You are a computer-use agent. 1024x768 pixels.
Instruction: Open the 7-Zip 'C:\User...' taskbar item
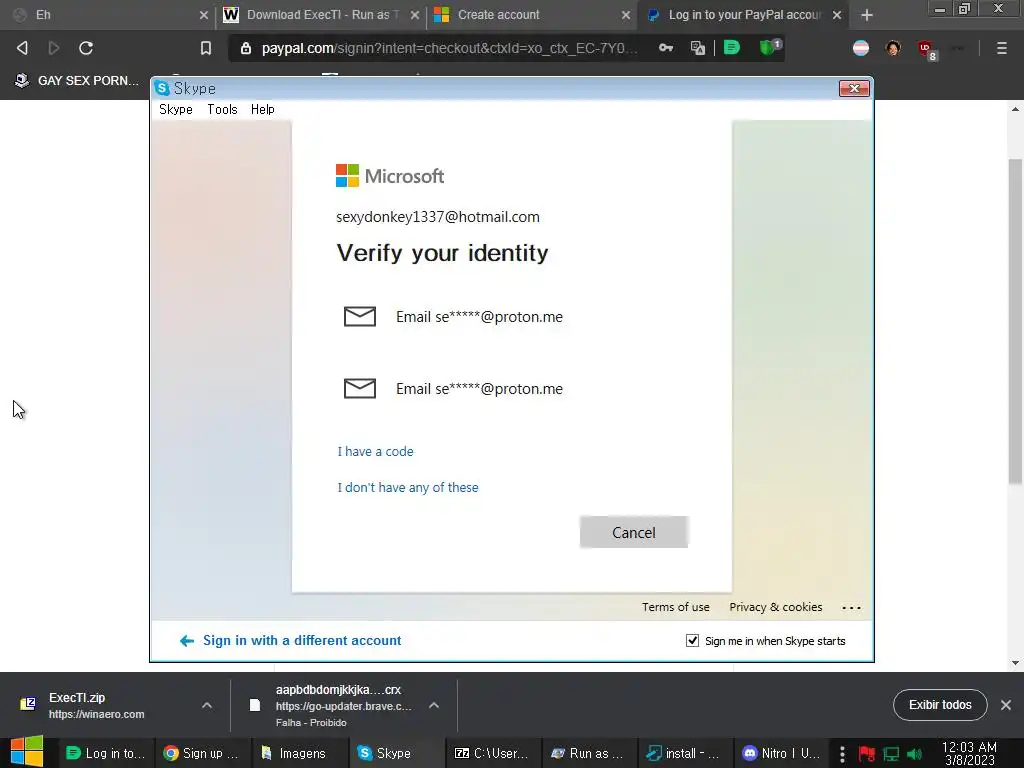[x=492, y=754]
